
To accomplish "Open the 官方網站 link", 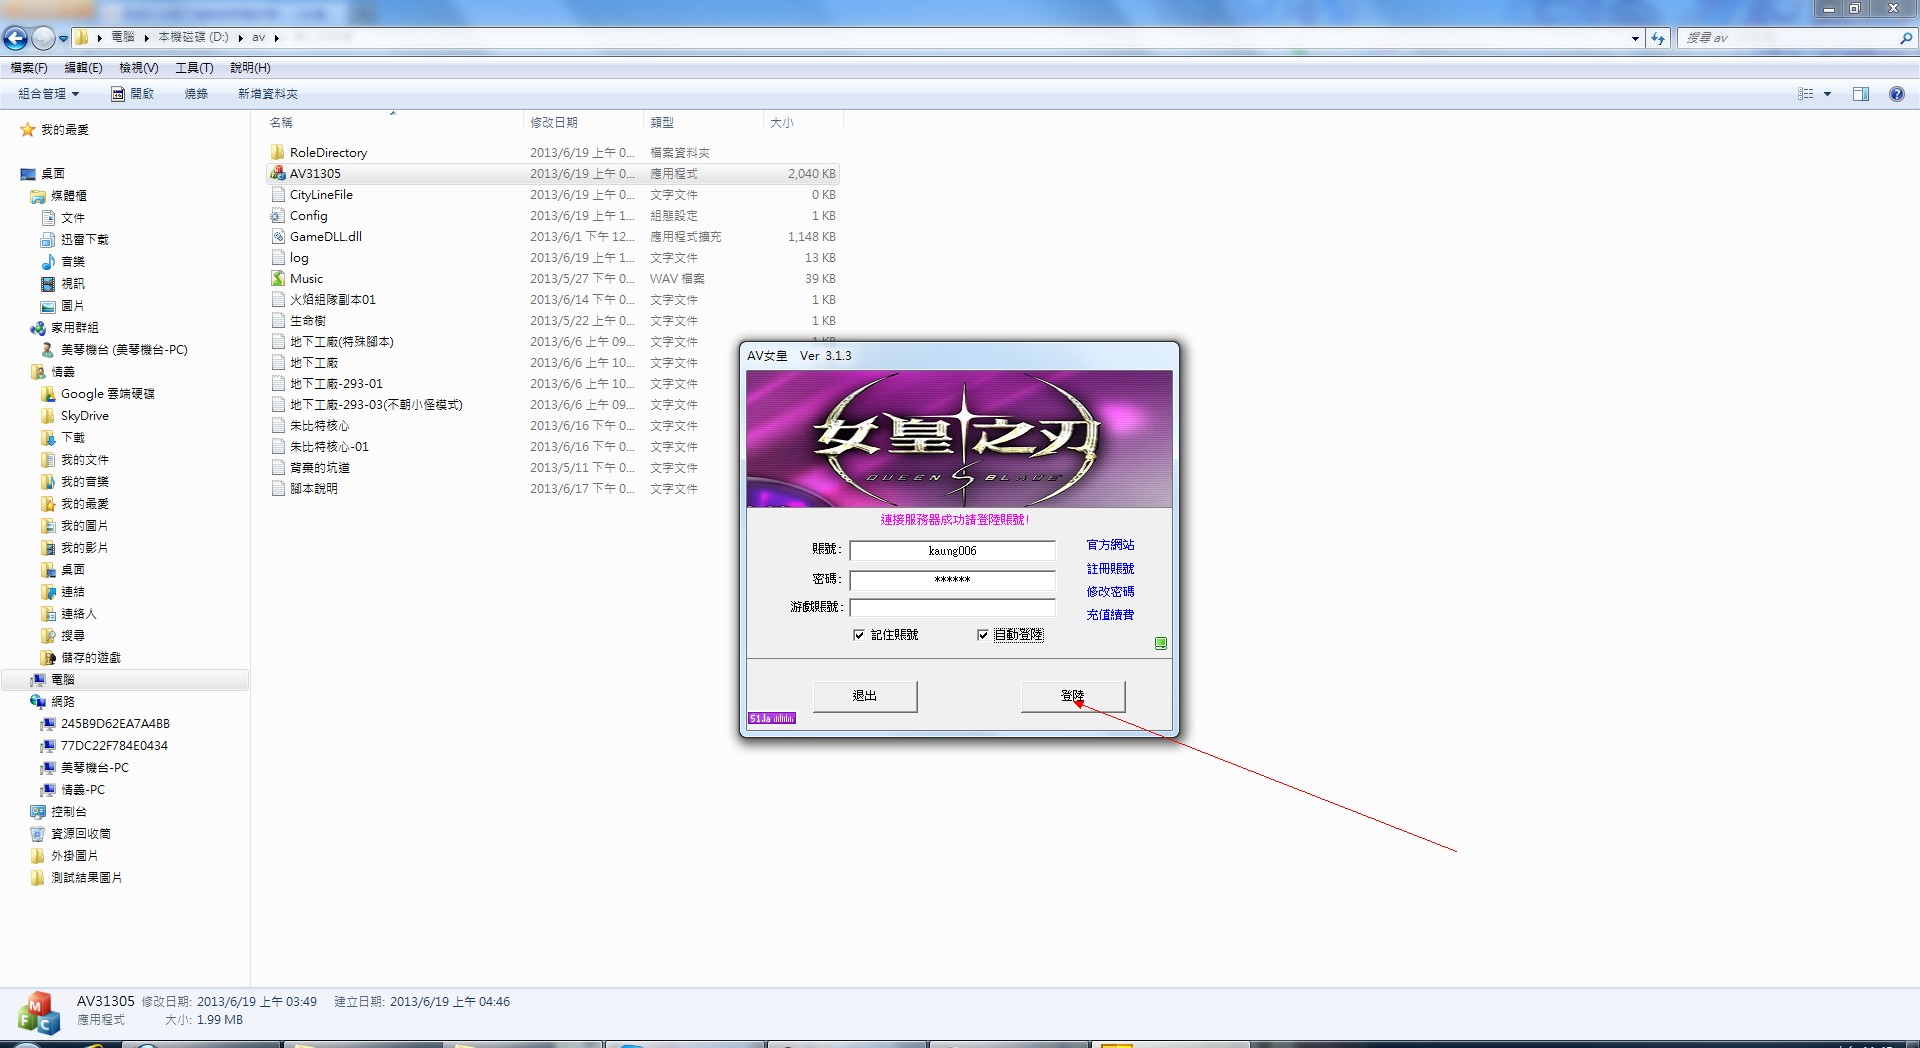I will click(x=1110, y=545).
